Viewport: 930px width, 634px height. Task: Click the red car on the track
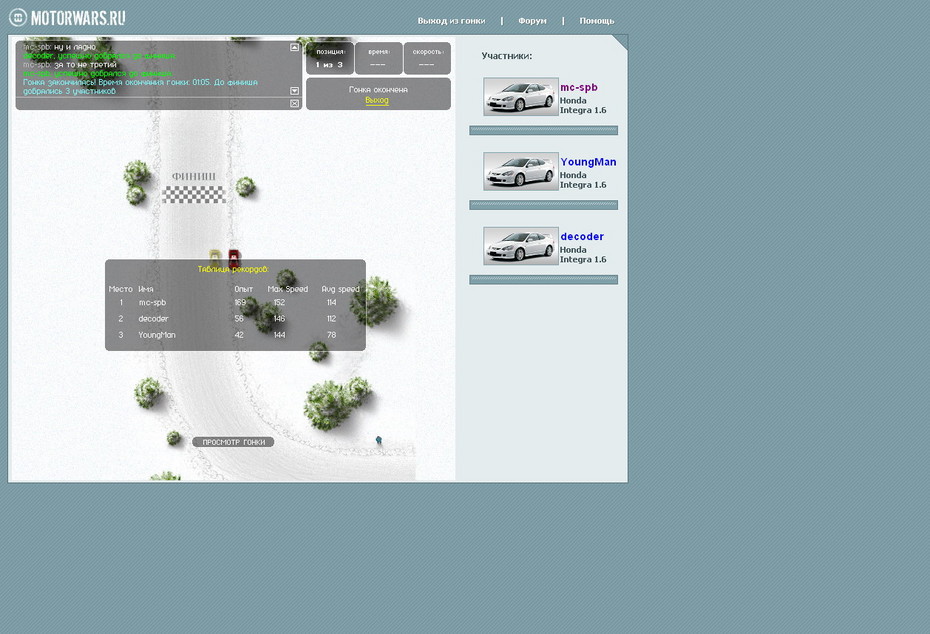pyautogui.click(x=234, y=258)
